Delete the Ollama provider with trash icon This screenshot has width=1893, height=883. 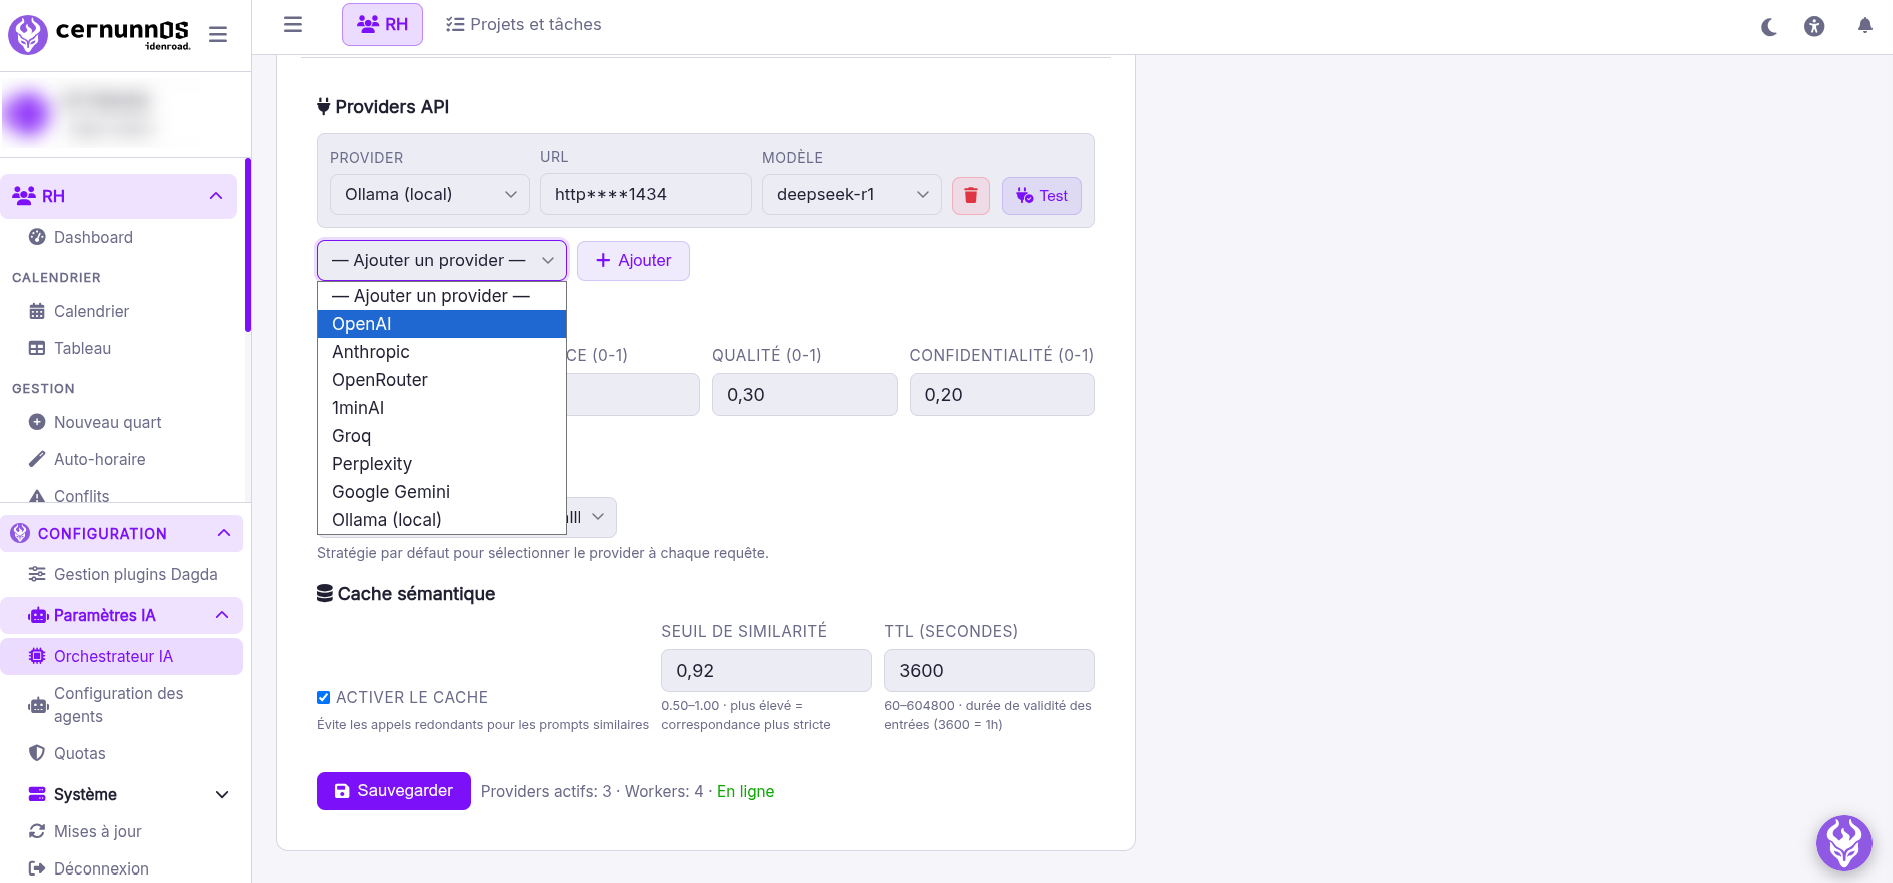point(971,196)
